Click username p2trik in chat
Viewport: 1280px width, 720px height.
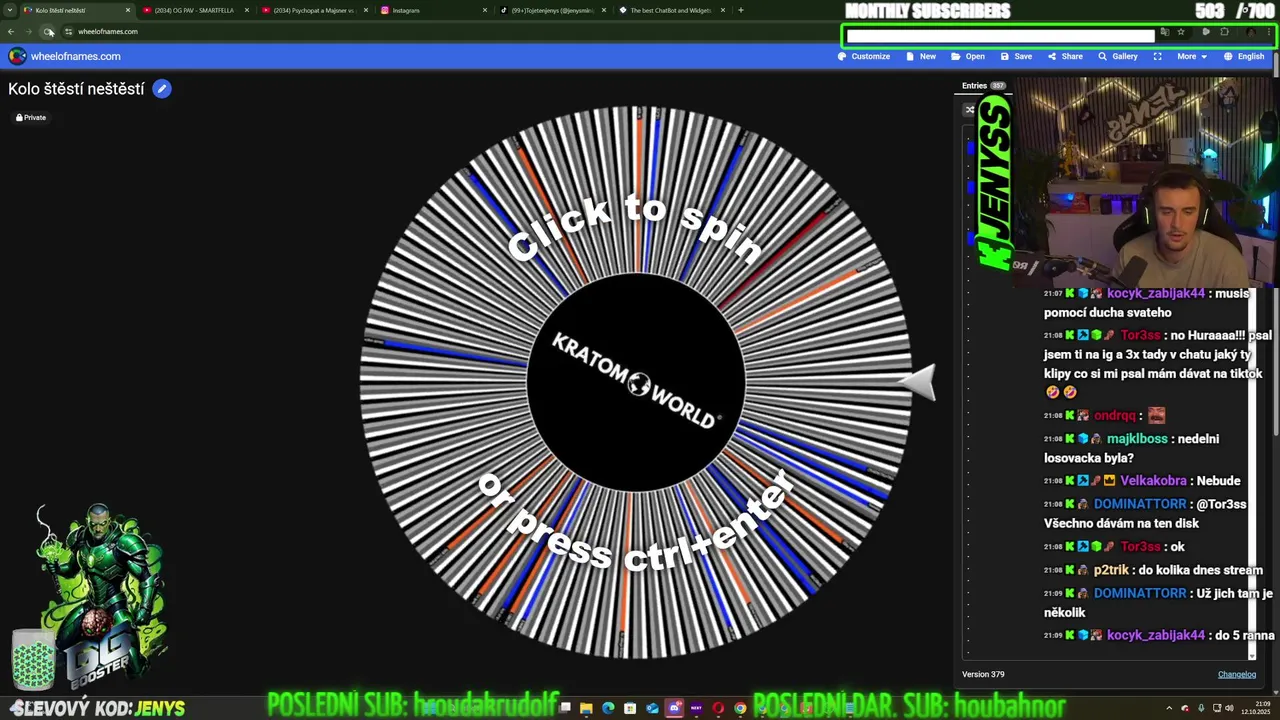tap(1111, 570)
